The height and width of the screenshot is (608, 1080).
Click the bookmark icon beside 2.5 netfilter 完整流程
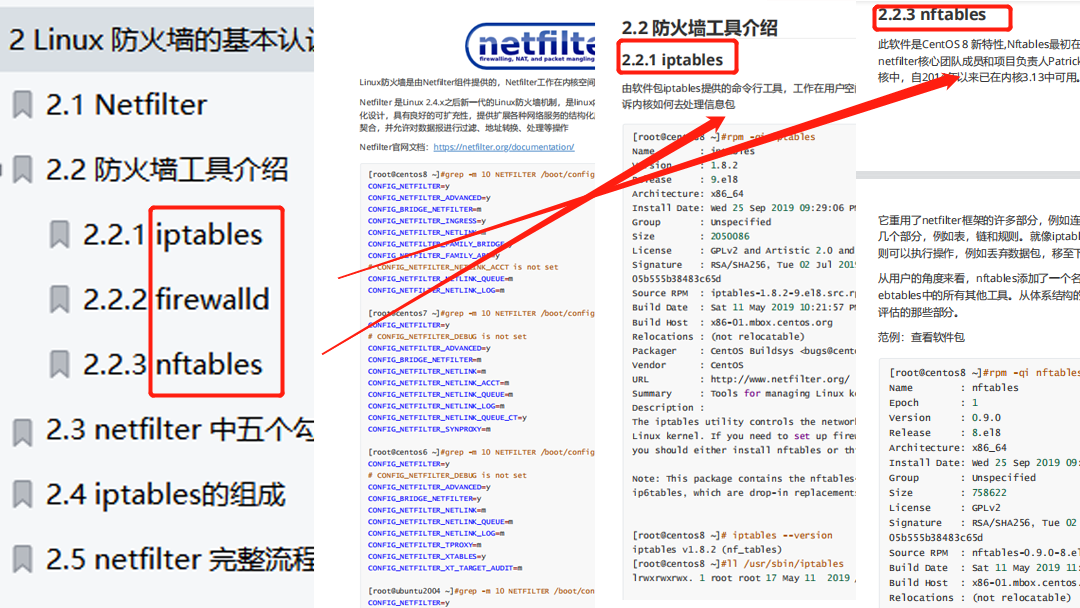pyautogui.click(x=22, y=559)
